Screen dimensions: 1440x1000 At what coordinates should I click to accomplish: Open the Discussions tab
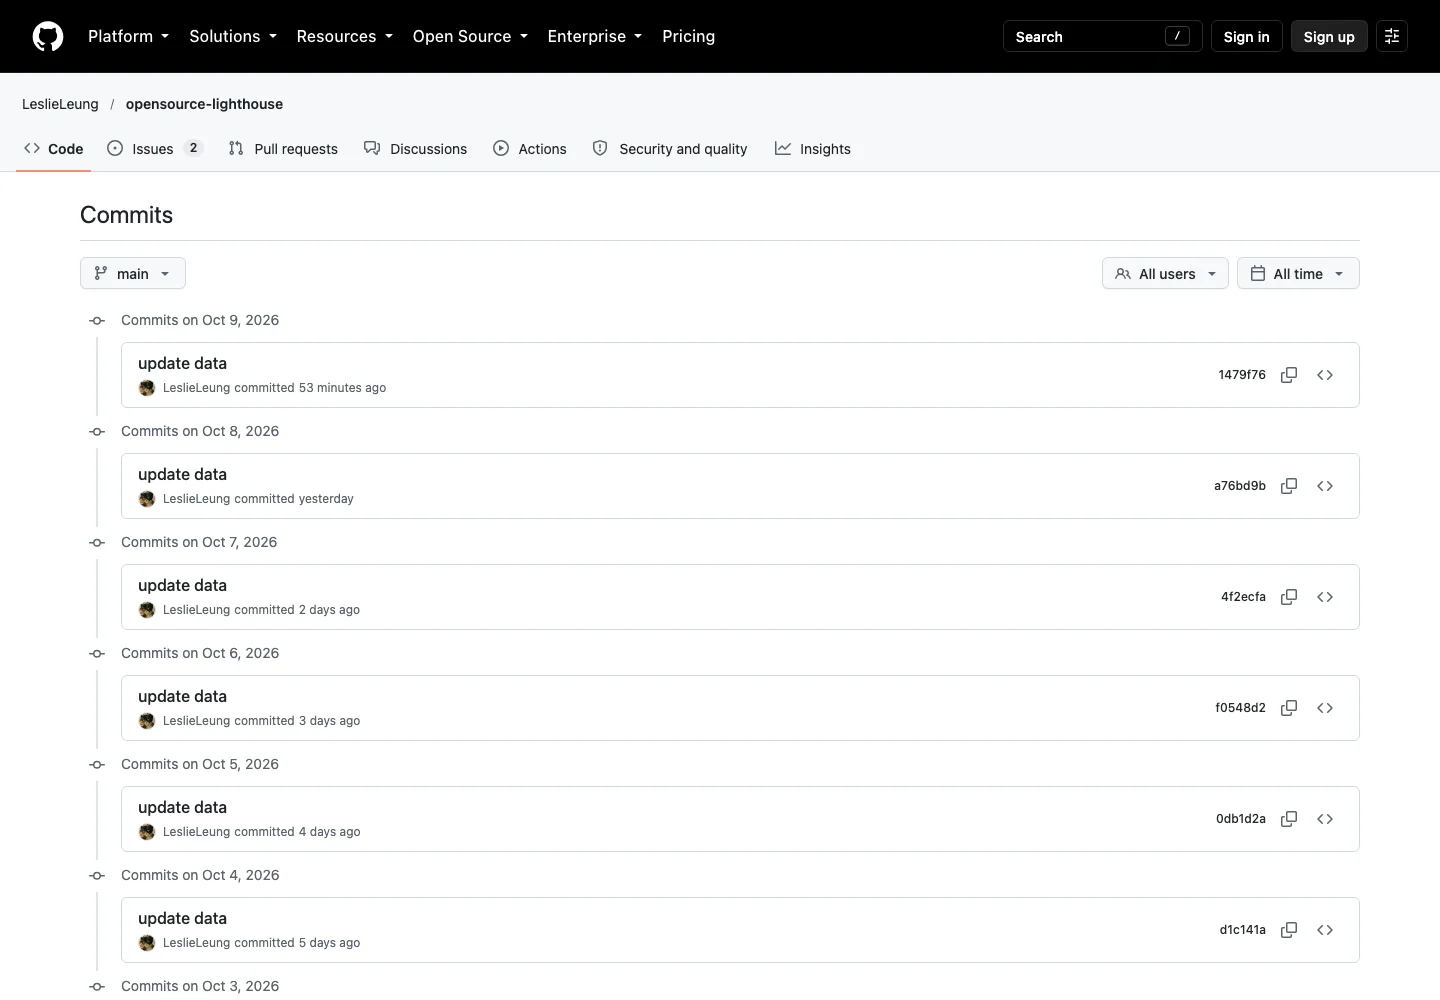pos(415,149)
